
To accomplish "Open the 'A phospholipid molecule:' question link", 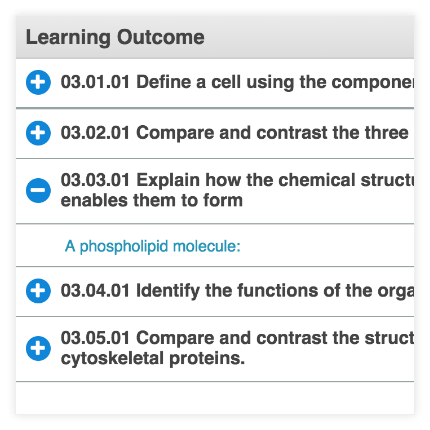I will tap(153, 247).
